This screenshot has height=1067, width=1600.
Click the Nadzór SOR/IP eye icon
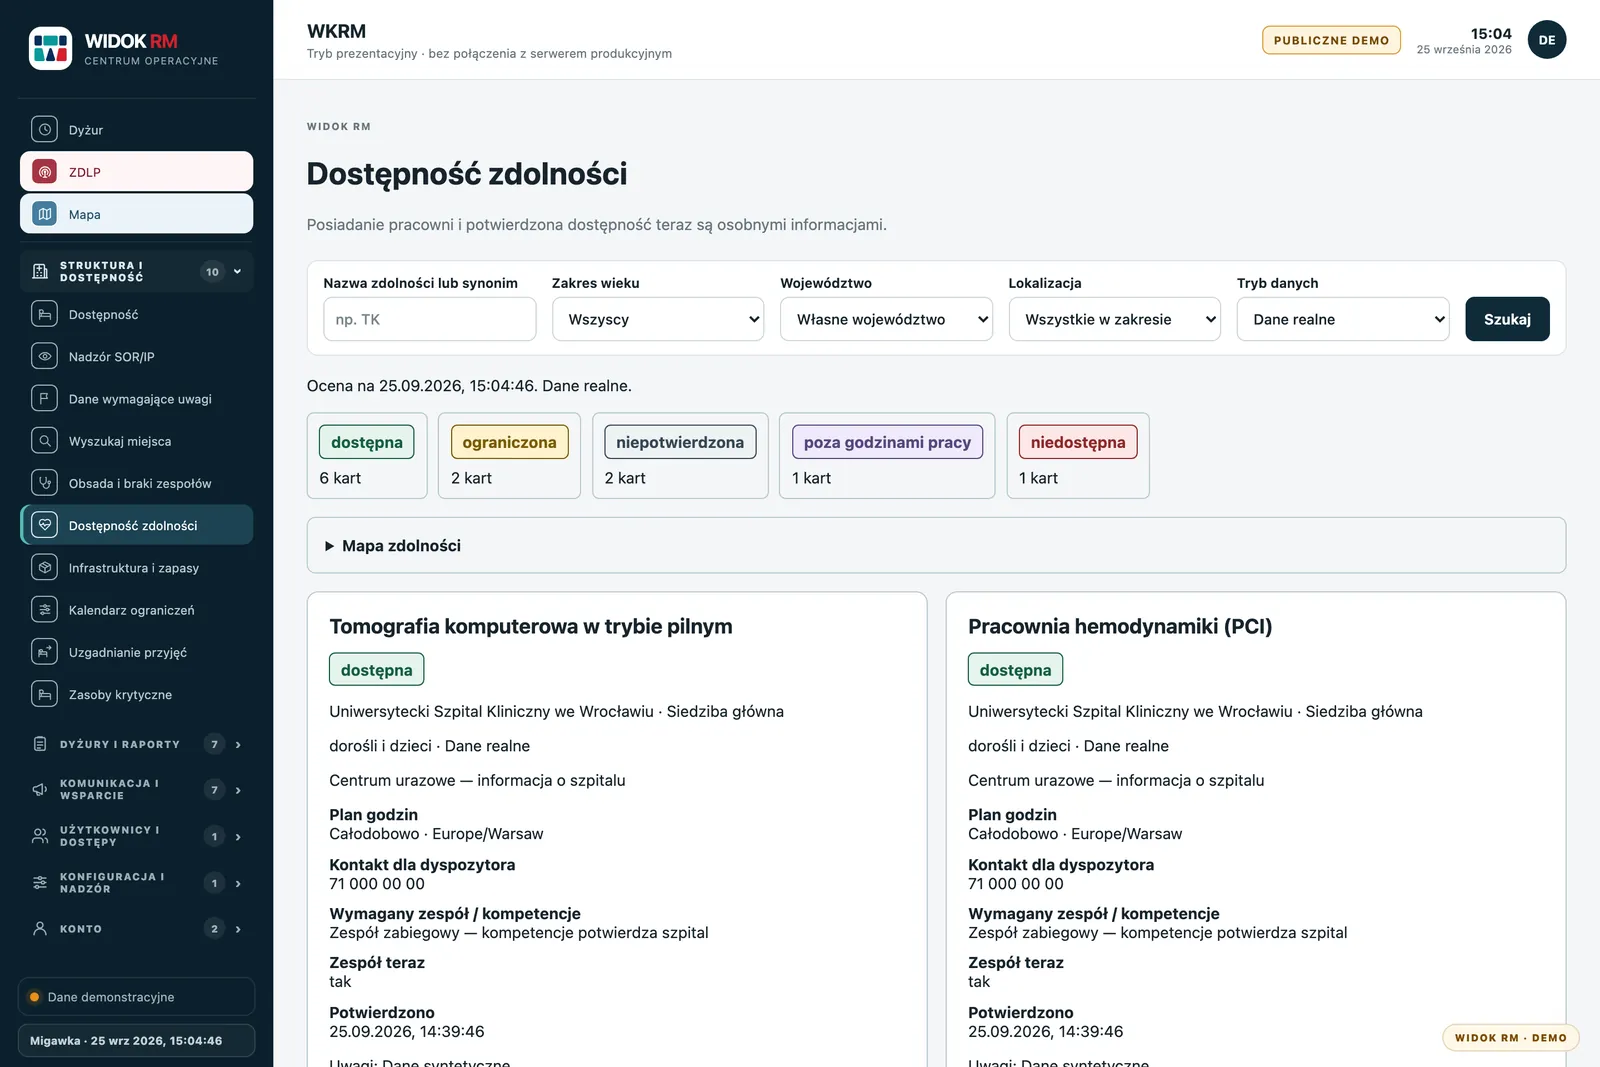[x=44, y=356]
